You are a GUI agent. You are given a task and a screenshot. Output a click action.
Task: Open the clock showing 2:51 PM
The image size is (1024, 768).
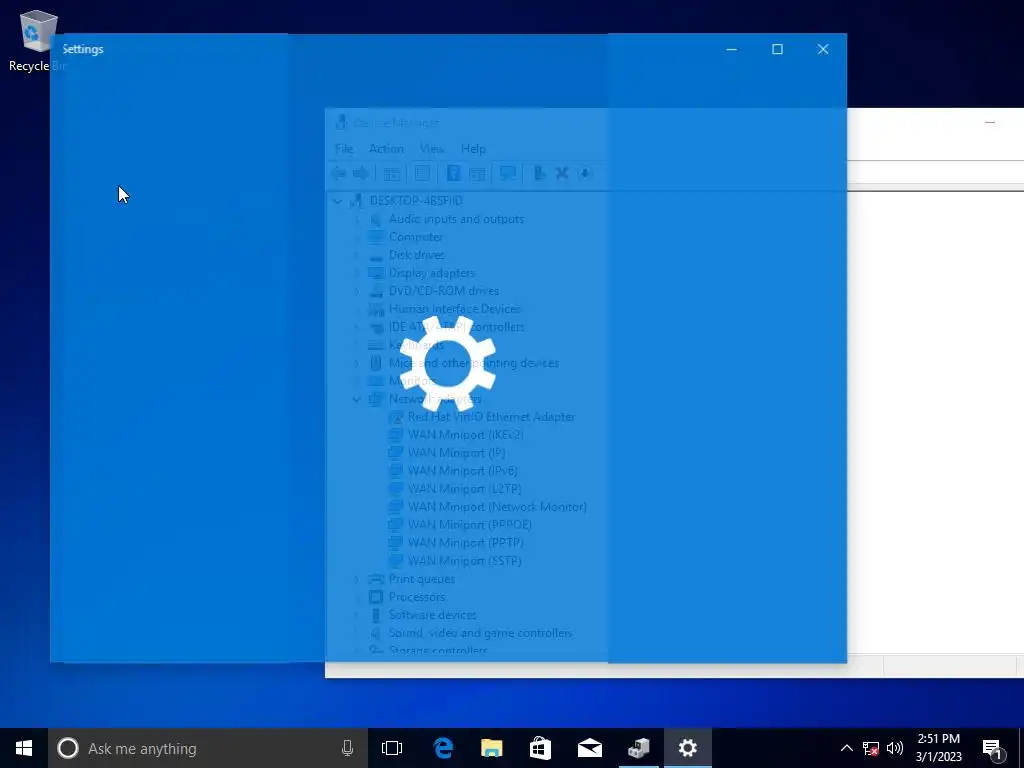tap(938, 748)
